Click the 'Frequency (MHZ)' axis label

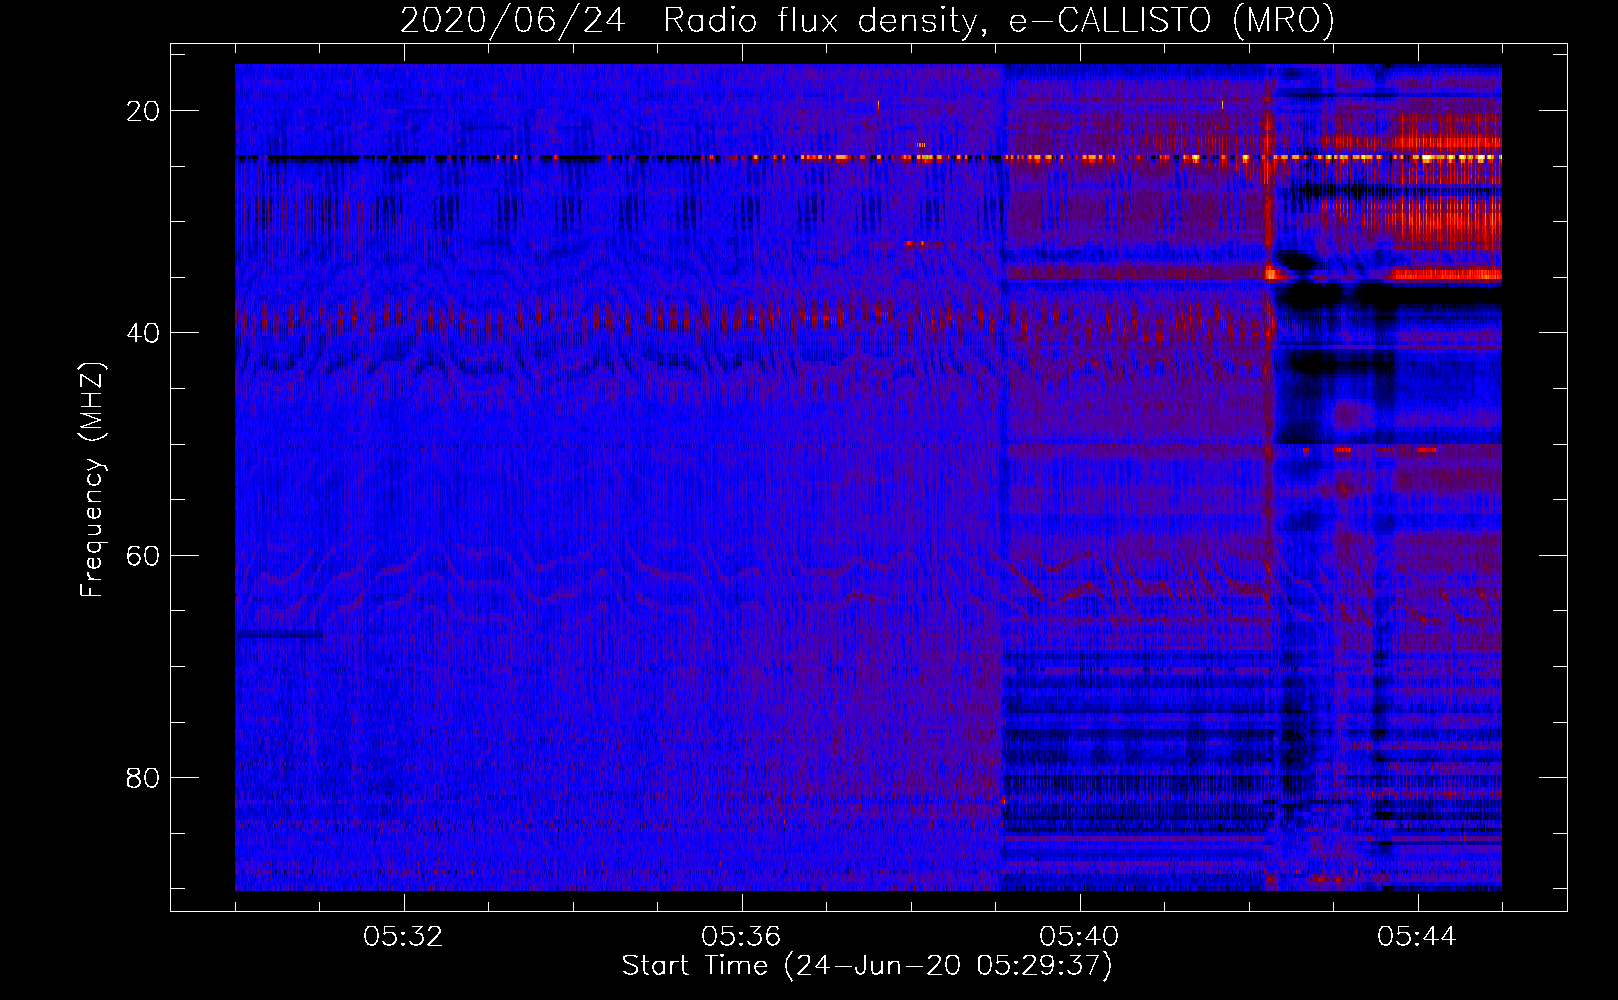coord(92,480)
